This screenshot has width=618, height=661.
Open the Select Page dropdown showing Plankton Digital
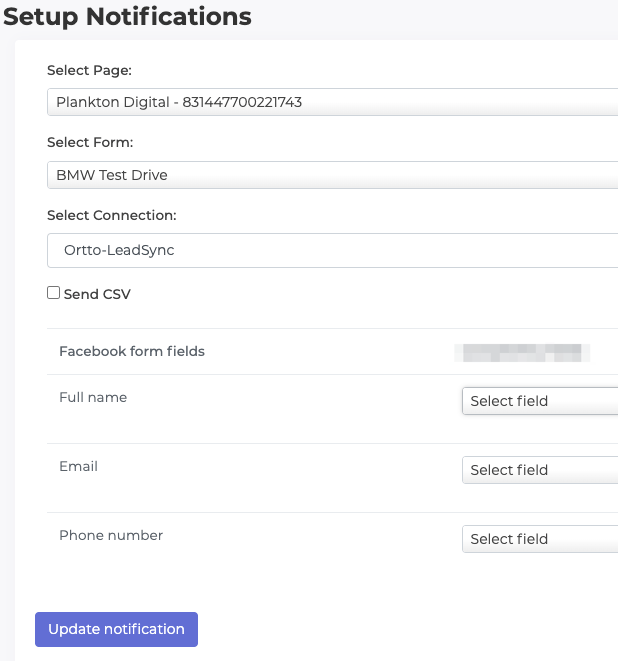[333, 102]
